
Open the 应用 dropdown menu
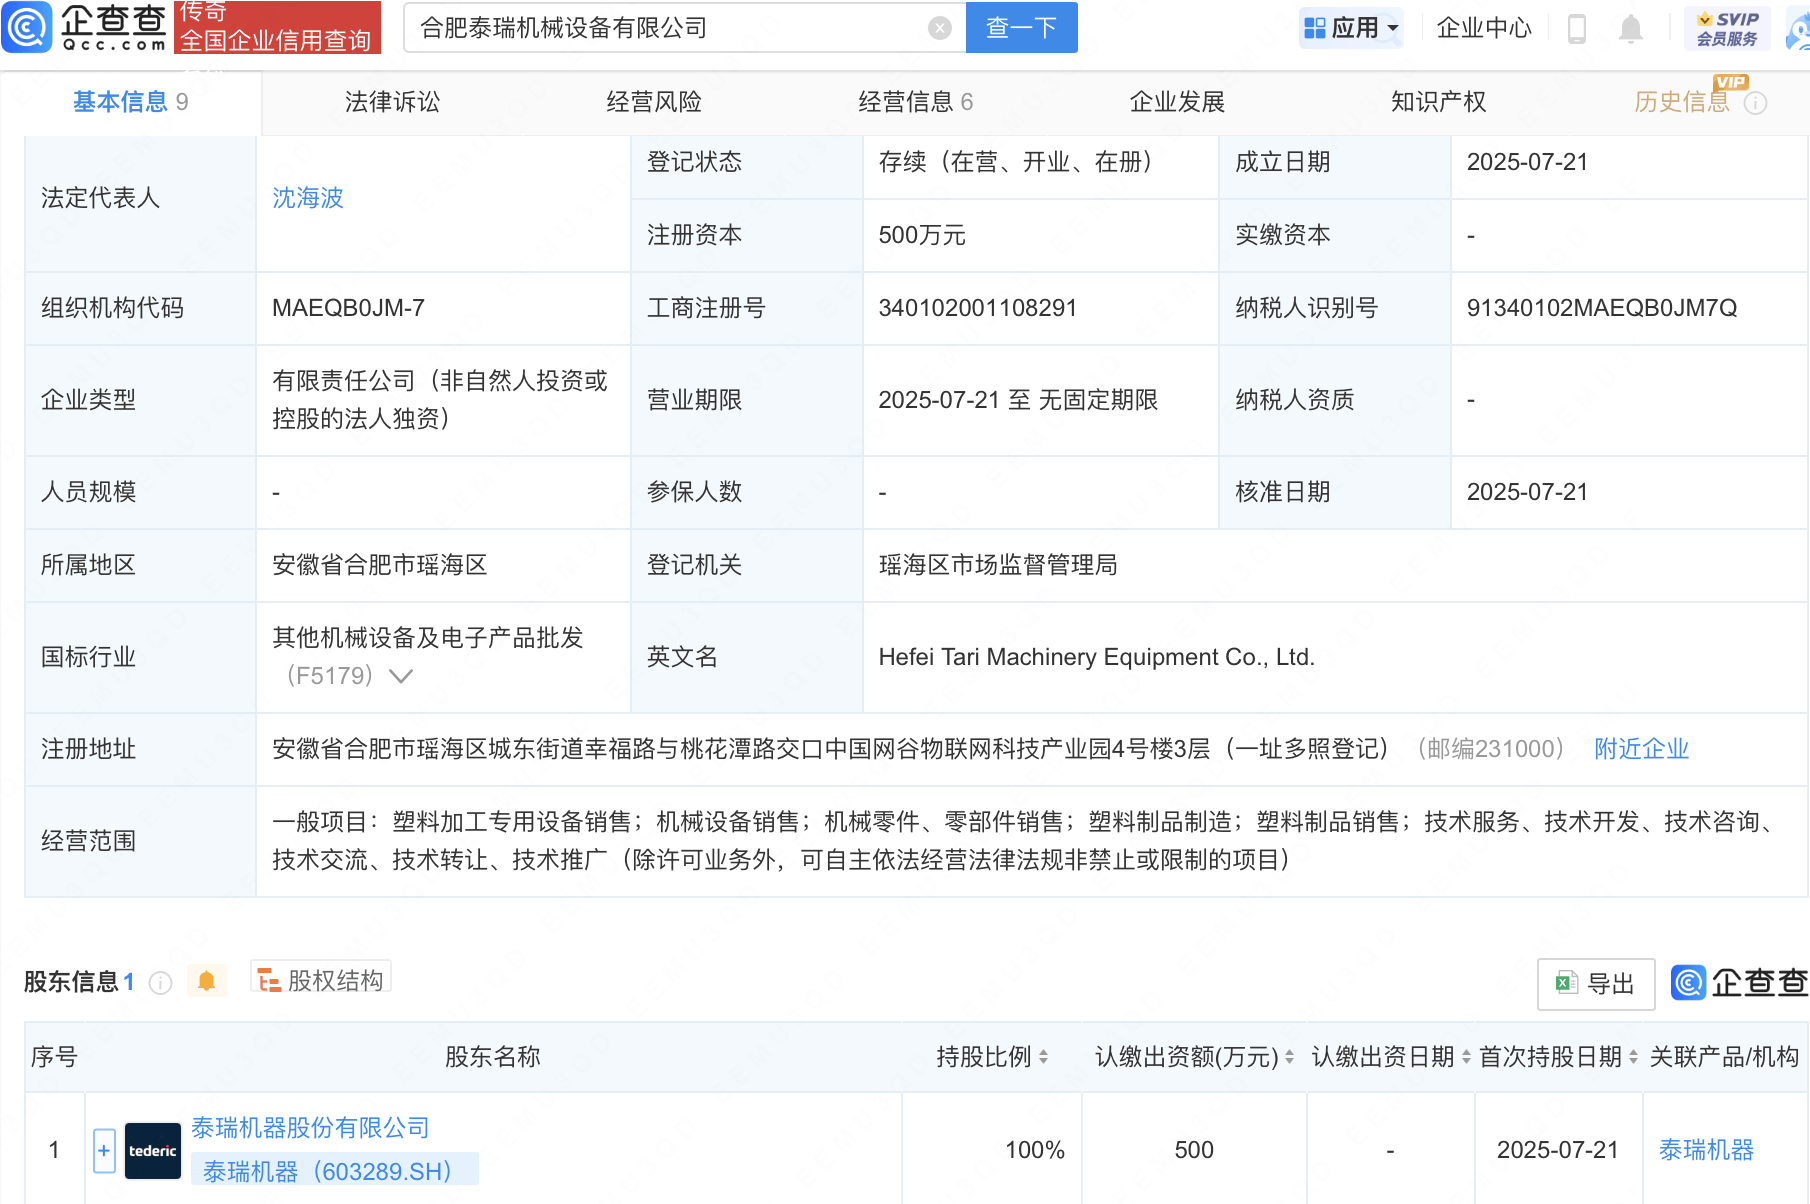pyautogui.click(x=1352, y=28)
